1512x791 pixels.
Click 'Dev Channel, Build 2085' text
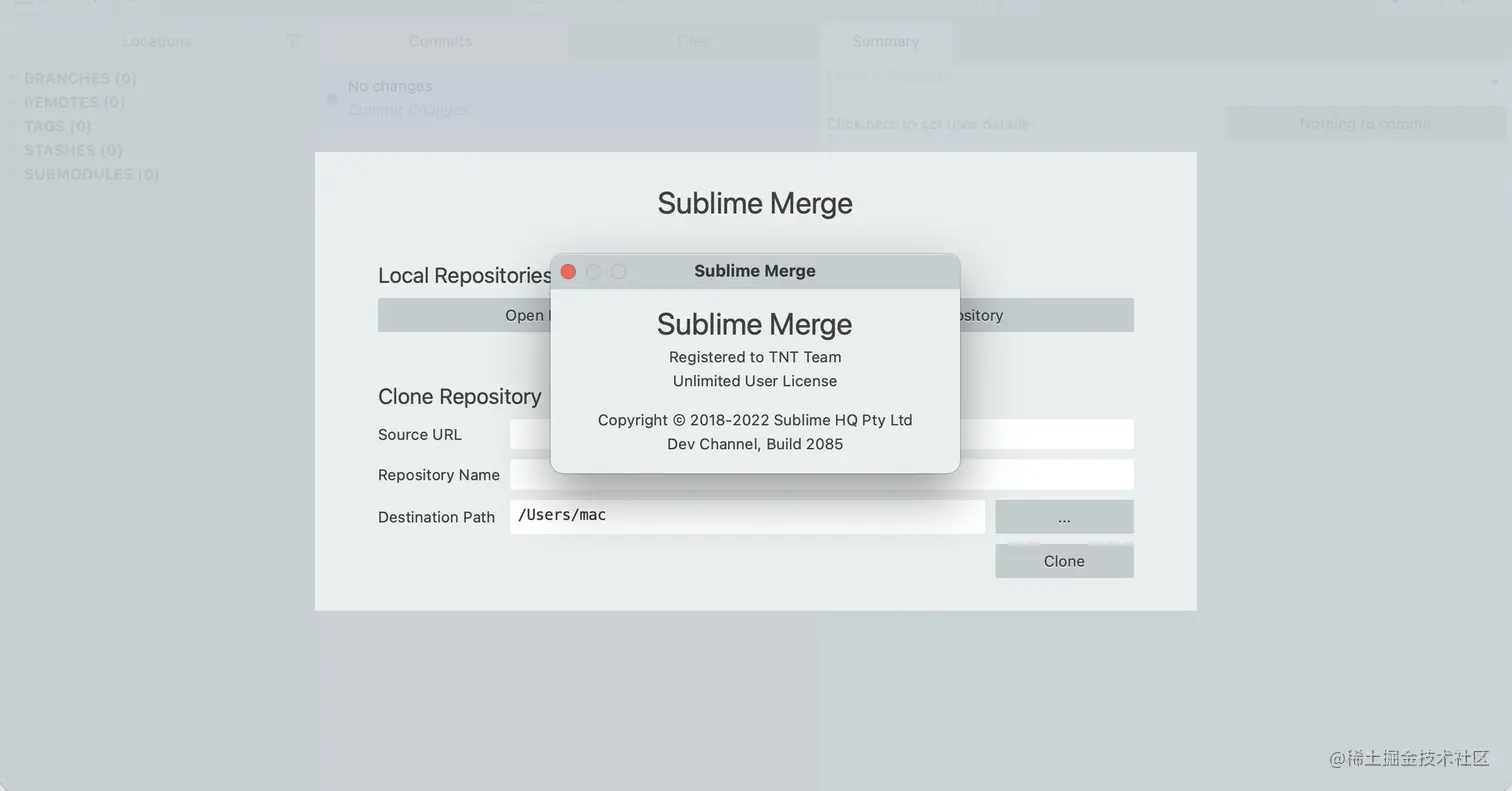tap(755, 444)
